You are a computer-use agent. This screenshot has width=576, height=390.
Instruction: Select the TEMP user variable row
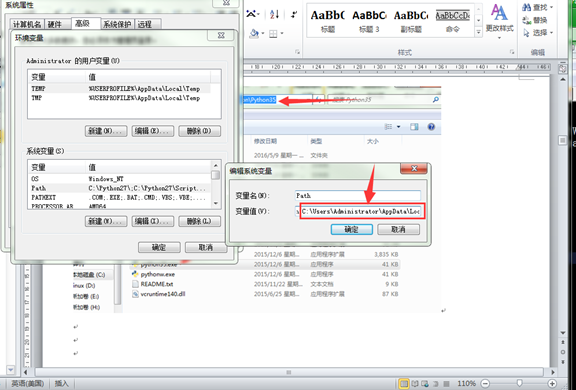point(120,89)
